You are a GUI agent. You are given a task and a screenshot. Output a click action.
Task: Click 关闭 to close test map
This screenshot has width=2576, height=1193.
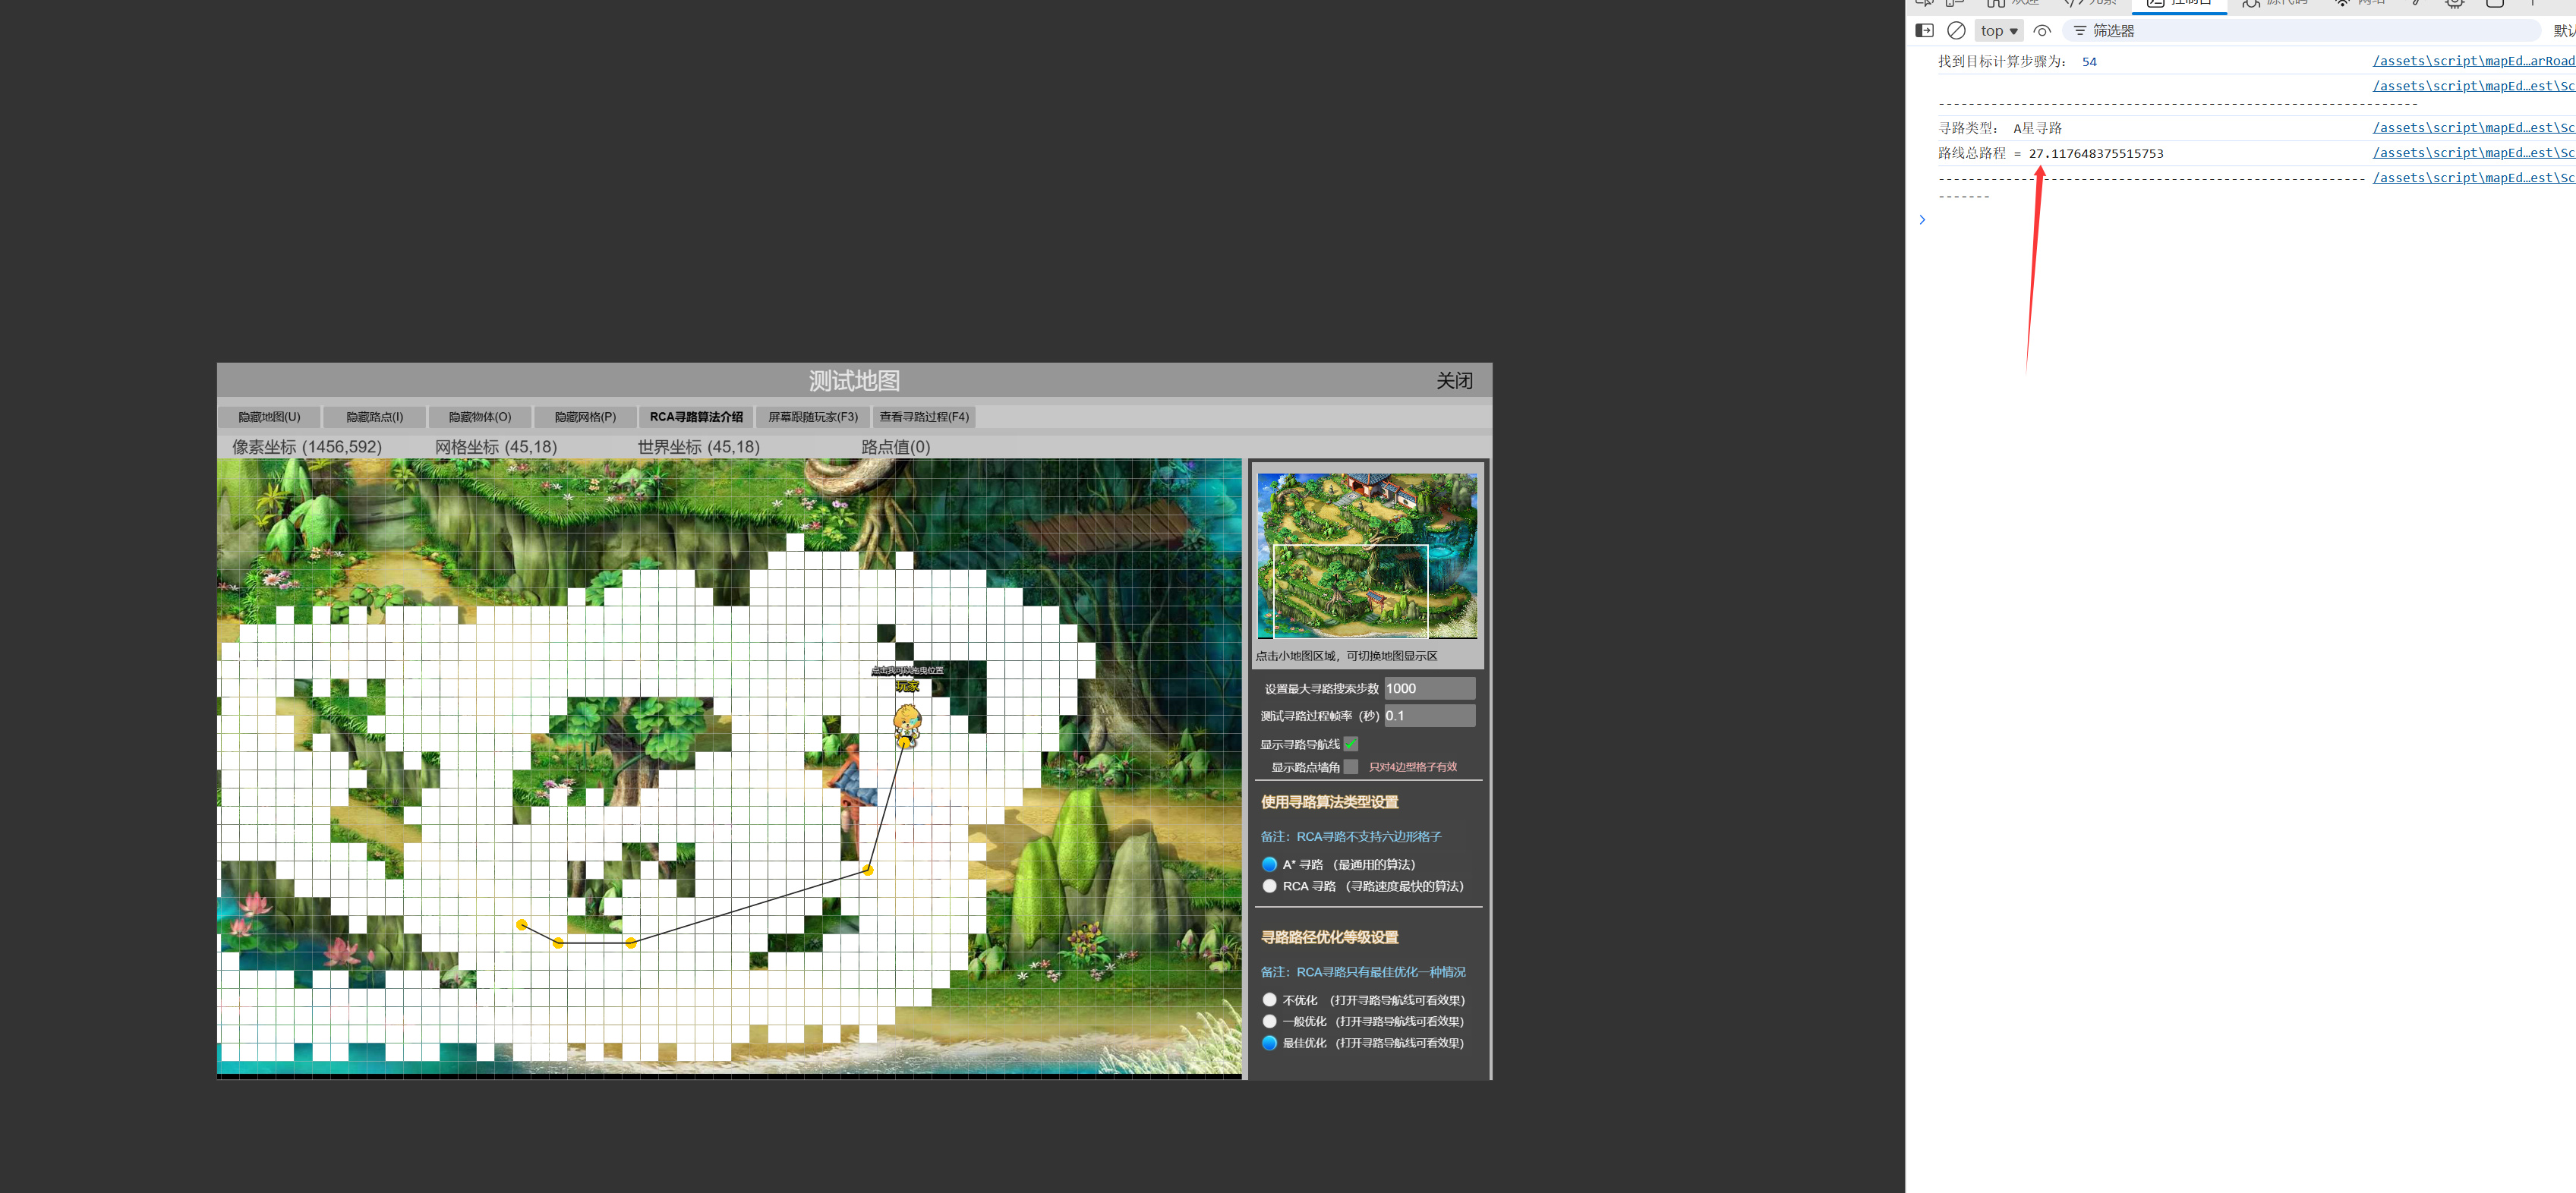coord(1453,381)
